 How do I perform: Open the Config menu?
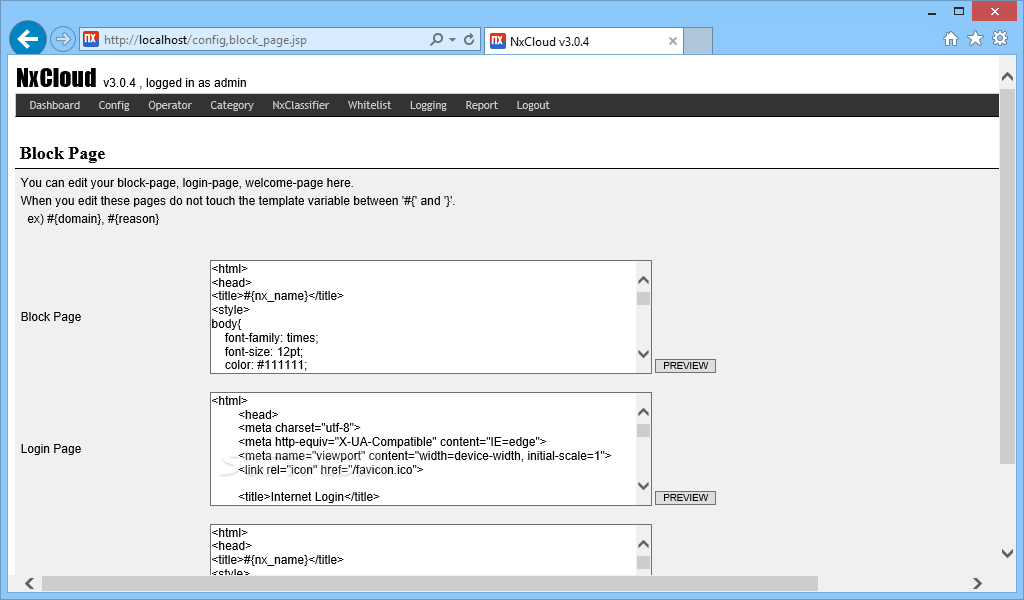click(x=114, y=105)
